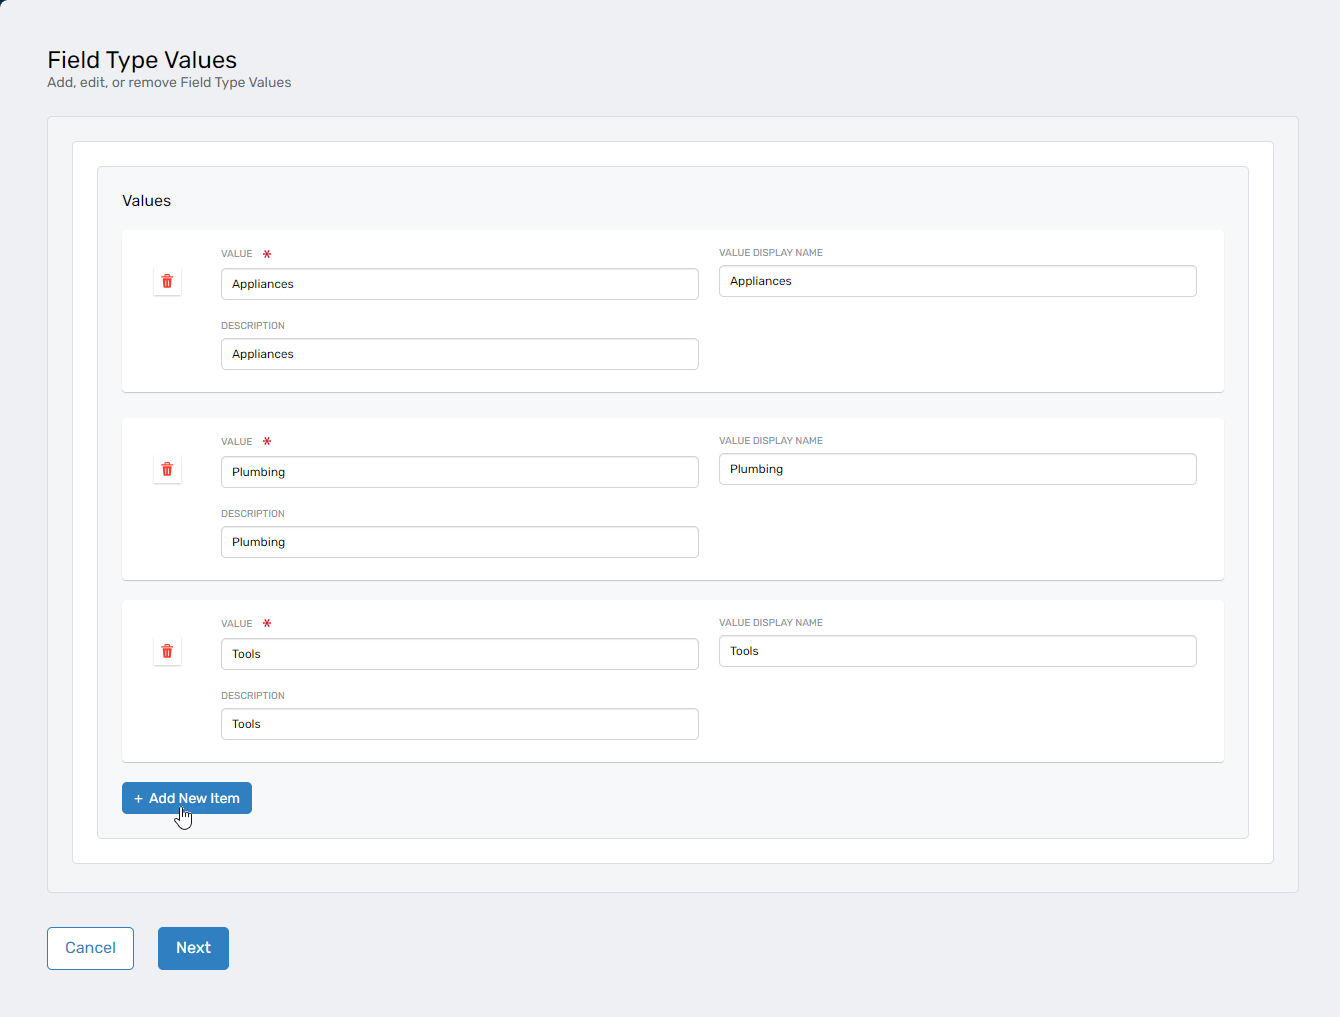1340x1017 pixels.
Task: Select the Tools Description input field
Action: (x=459, y=724)
